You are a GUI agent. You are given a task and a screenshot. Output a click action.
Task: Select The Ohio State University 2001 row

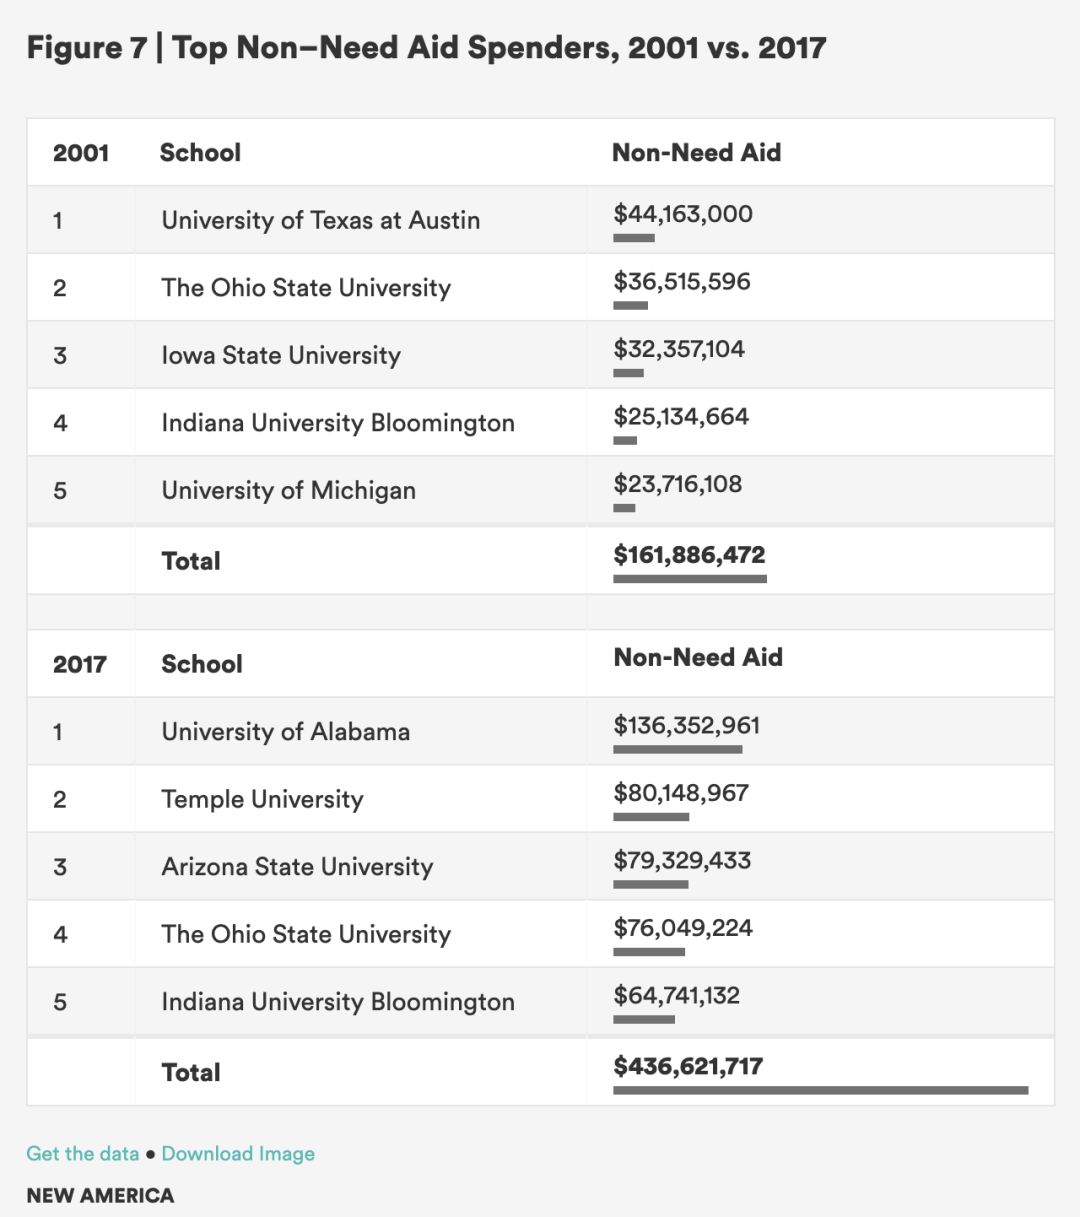[x=540, y=287]
